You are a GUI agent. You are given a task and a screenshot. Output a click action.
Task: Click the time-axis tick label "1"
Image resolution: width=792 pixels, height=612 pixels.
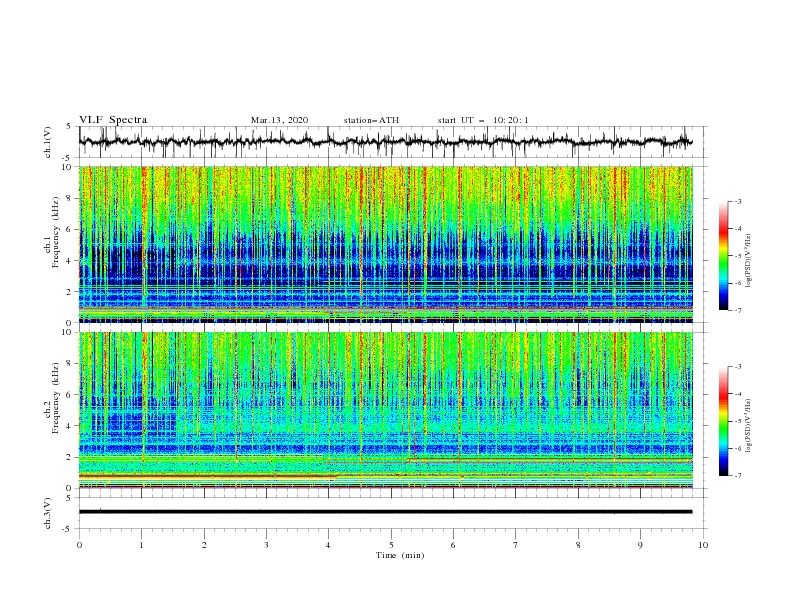click(141, 545)
